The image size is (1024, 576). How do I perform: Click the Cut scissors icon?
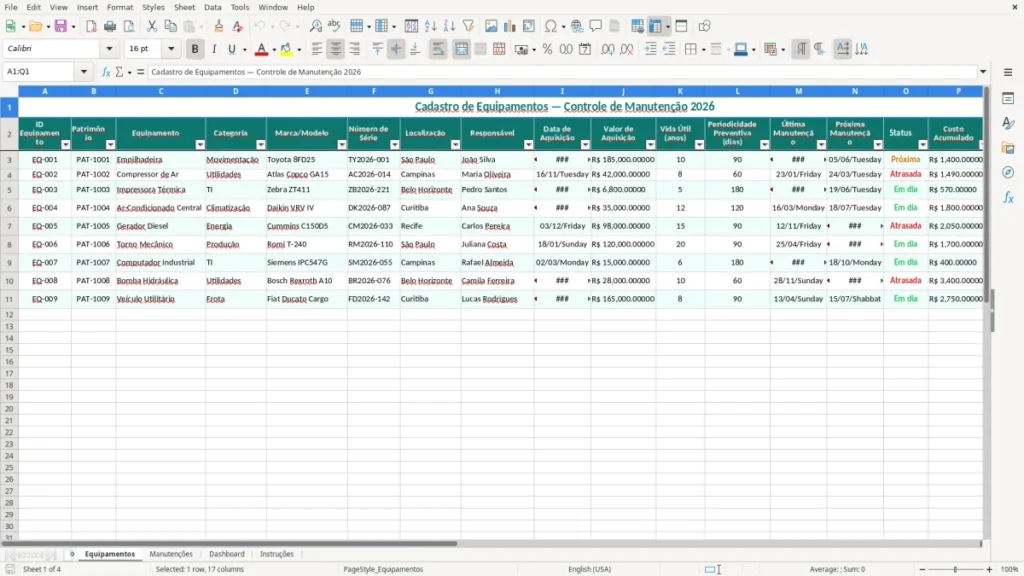point(152,26)
